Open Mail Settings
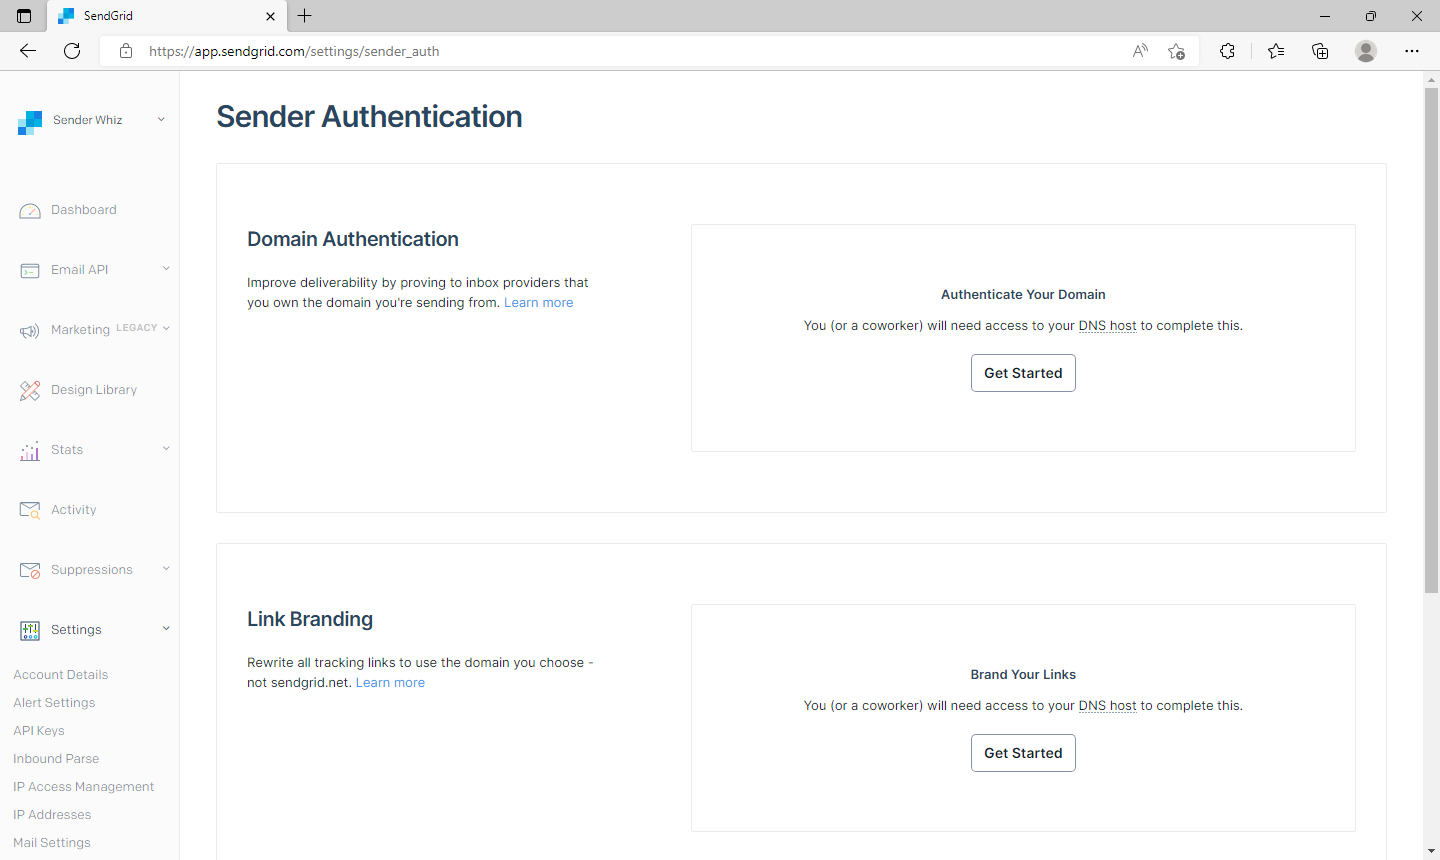Viewport: 1440px width, 860px height. pos(52,843)
